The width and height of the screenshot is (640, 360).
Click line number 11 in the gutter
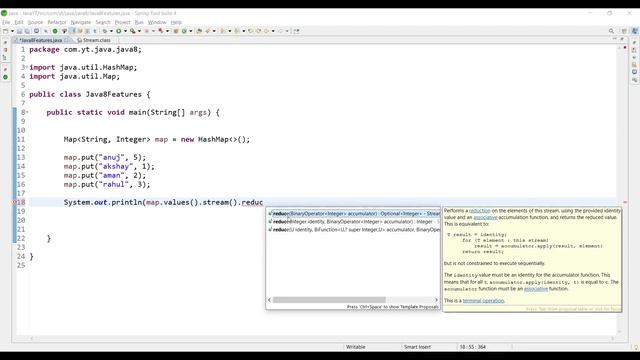21,139
